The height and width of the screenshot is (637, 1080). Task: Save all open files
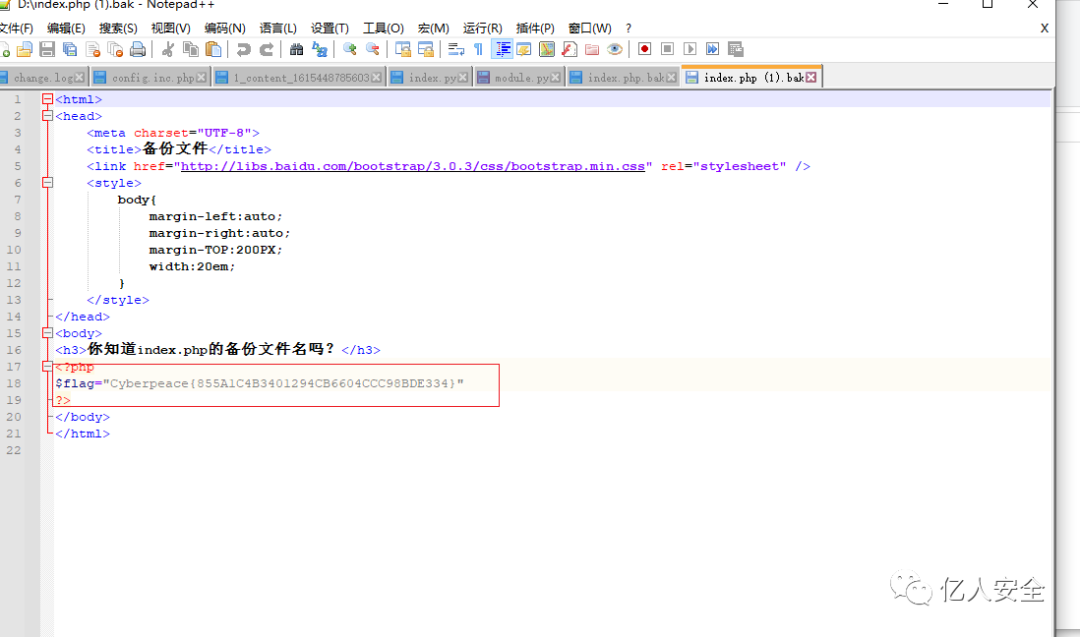pyautogui.click(x=70, y=49)
